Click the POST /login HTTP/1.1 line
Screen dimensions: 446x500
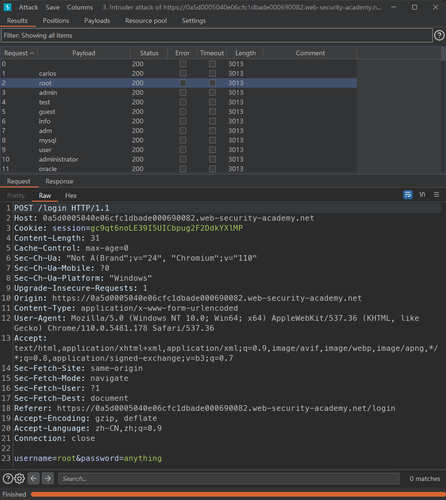coord(62,208)
